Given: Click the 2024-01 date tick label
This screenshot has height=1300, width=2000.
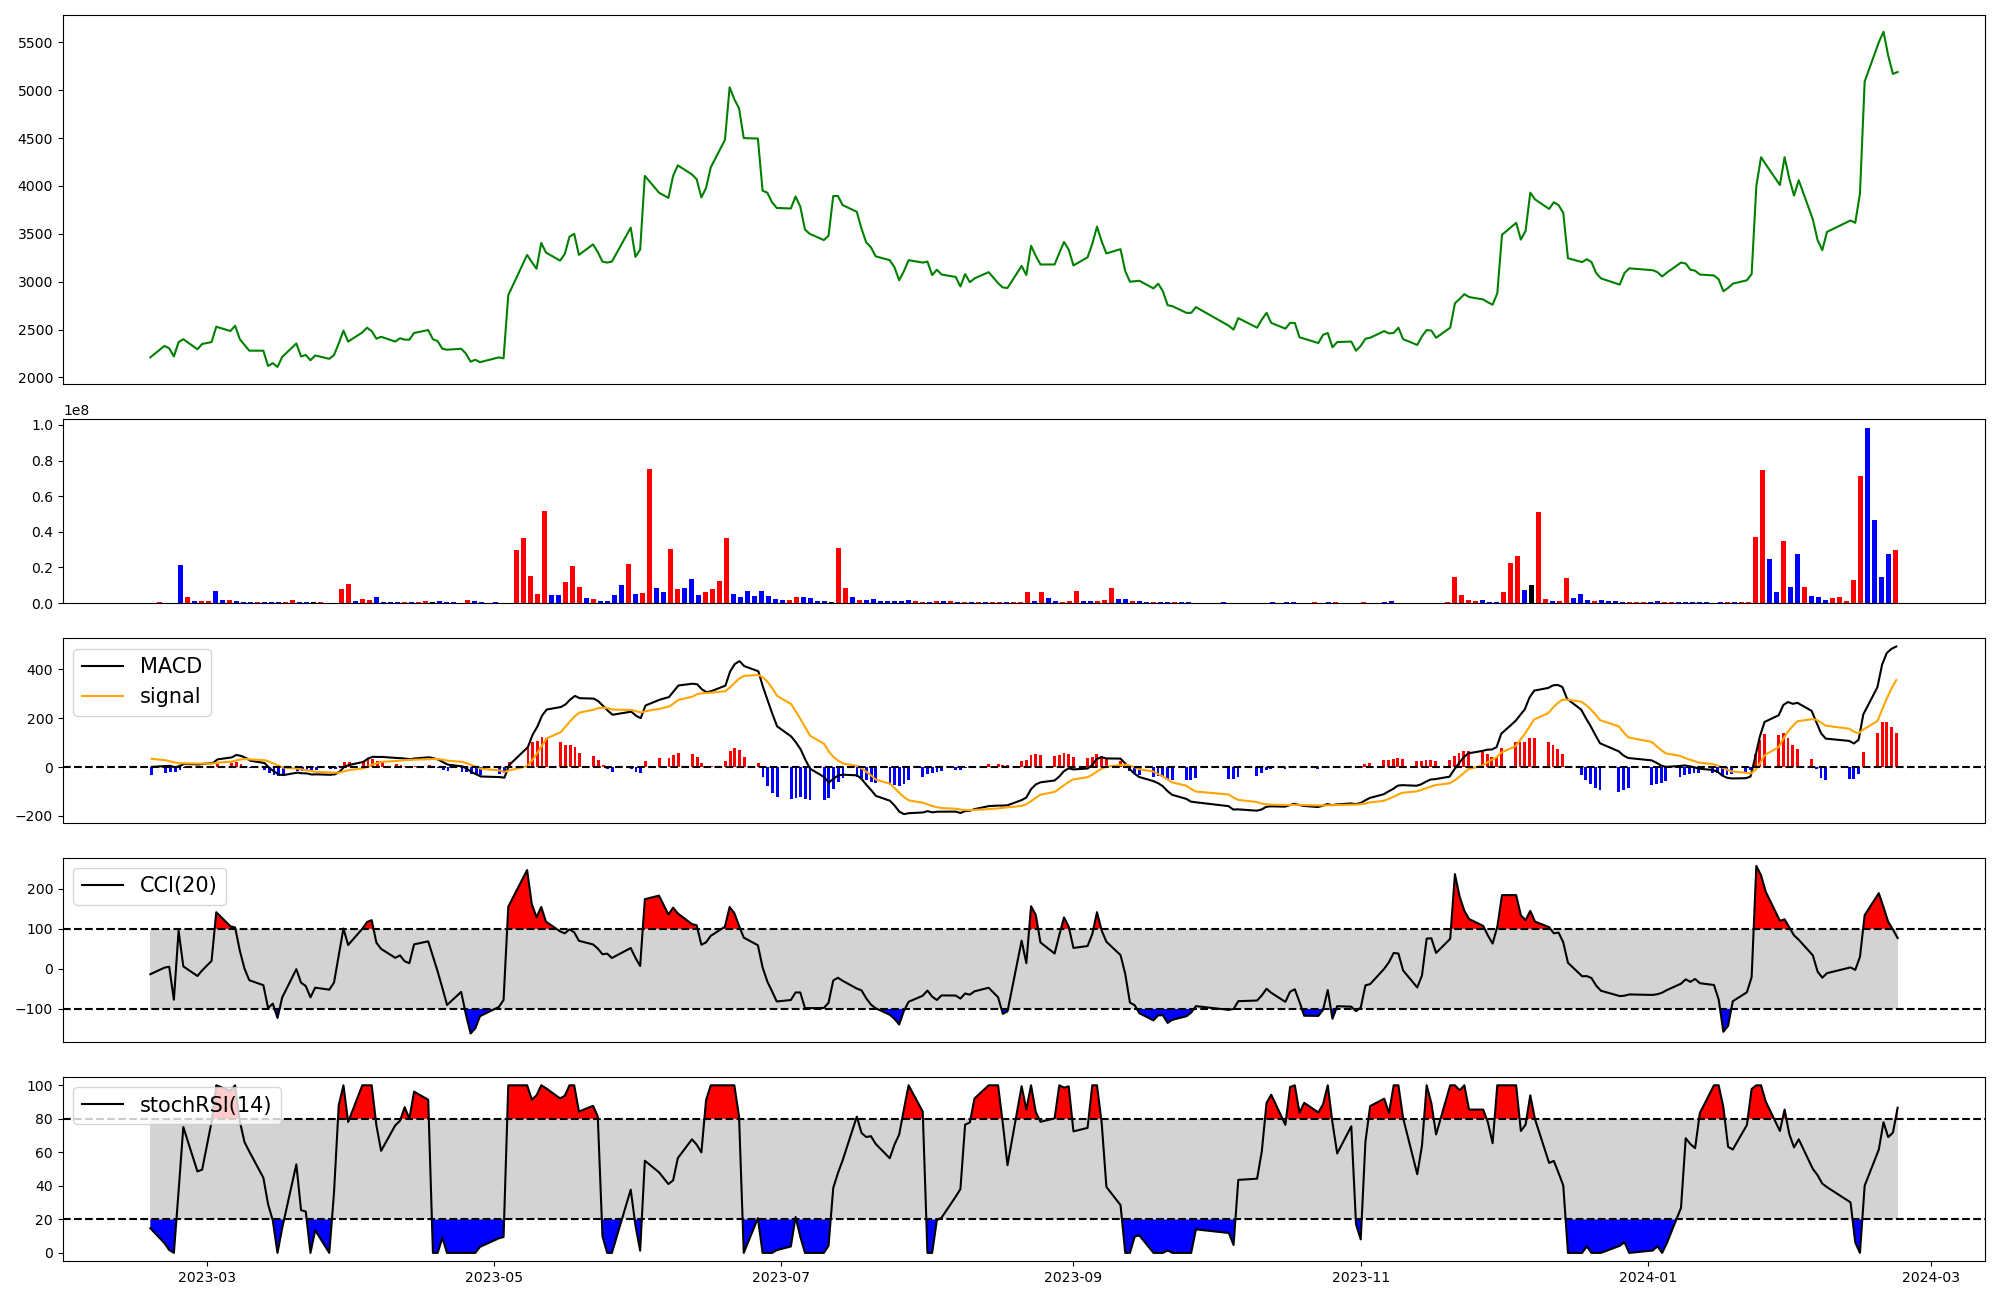Looking at the screenshot, I should (x=1647, y=1277).
